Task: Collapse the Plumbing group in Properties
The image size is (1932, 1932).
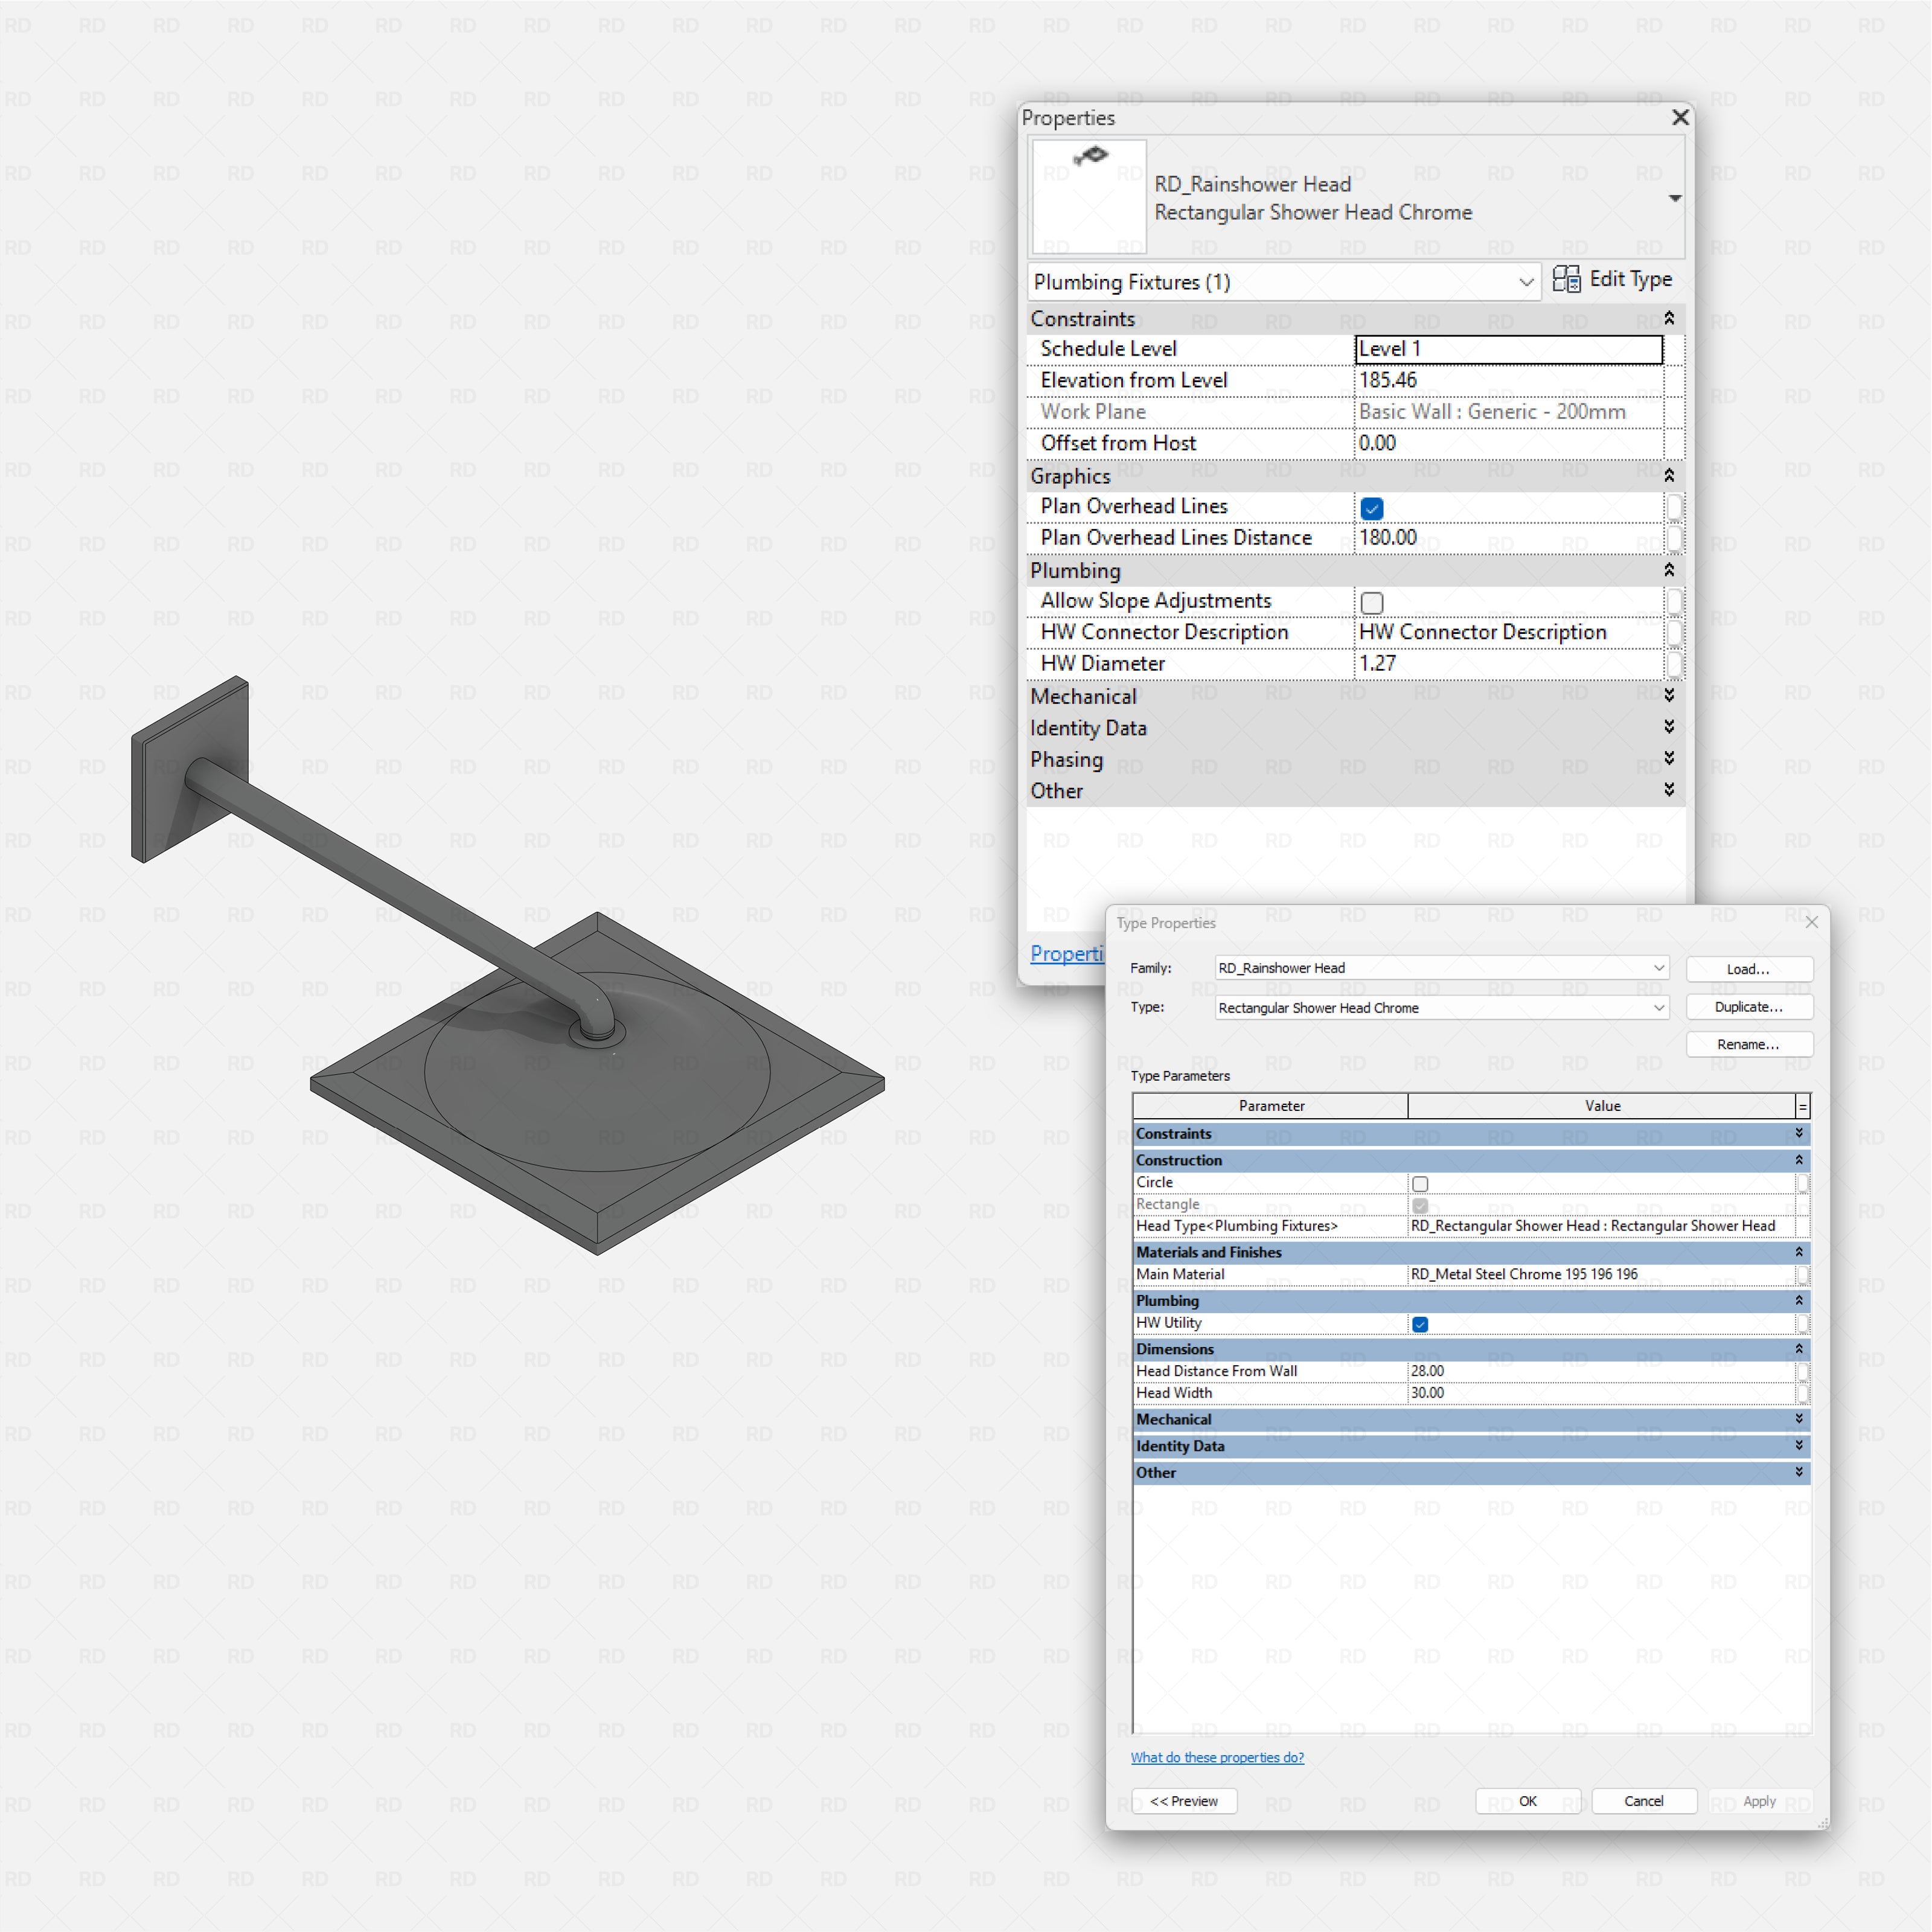Action: pyautogui.click(x=1669, y=570)
